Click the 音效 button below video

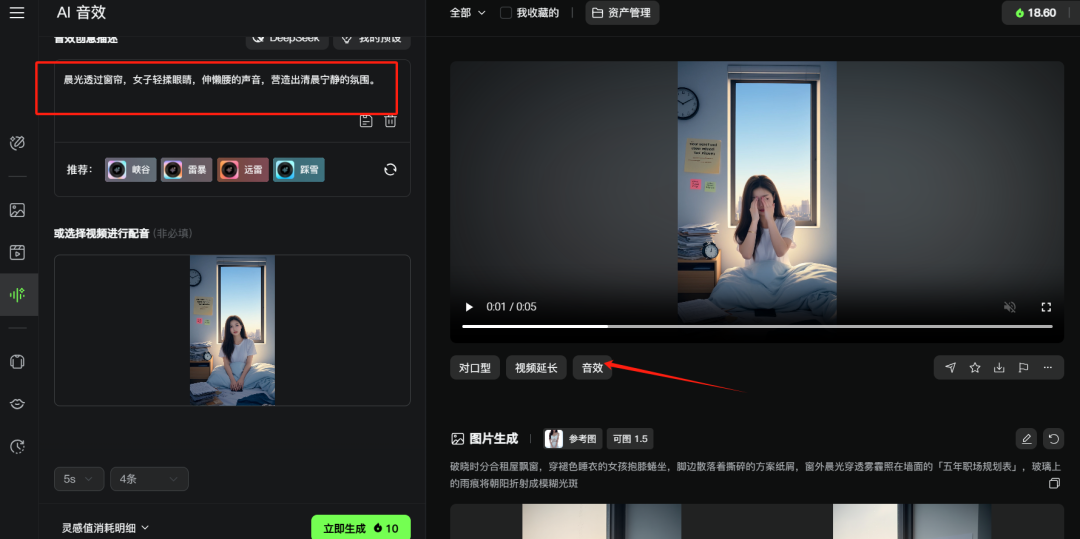592,368
